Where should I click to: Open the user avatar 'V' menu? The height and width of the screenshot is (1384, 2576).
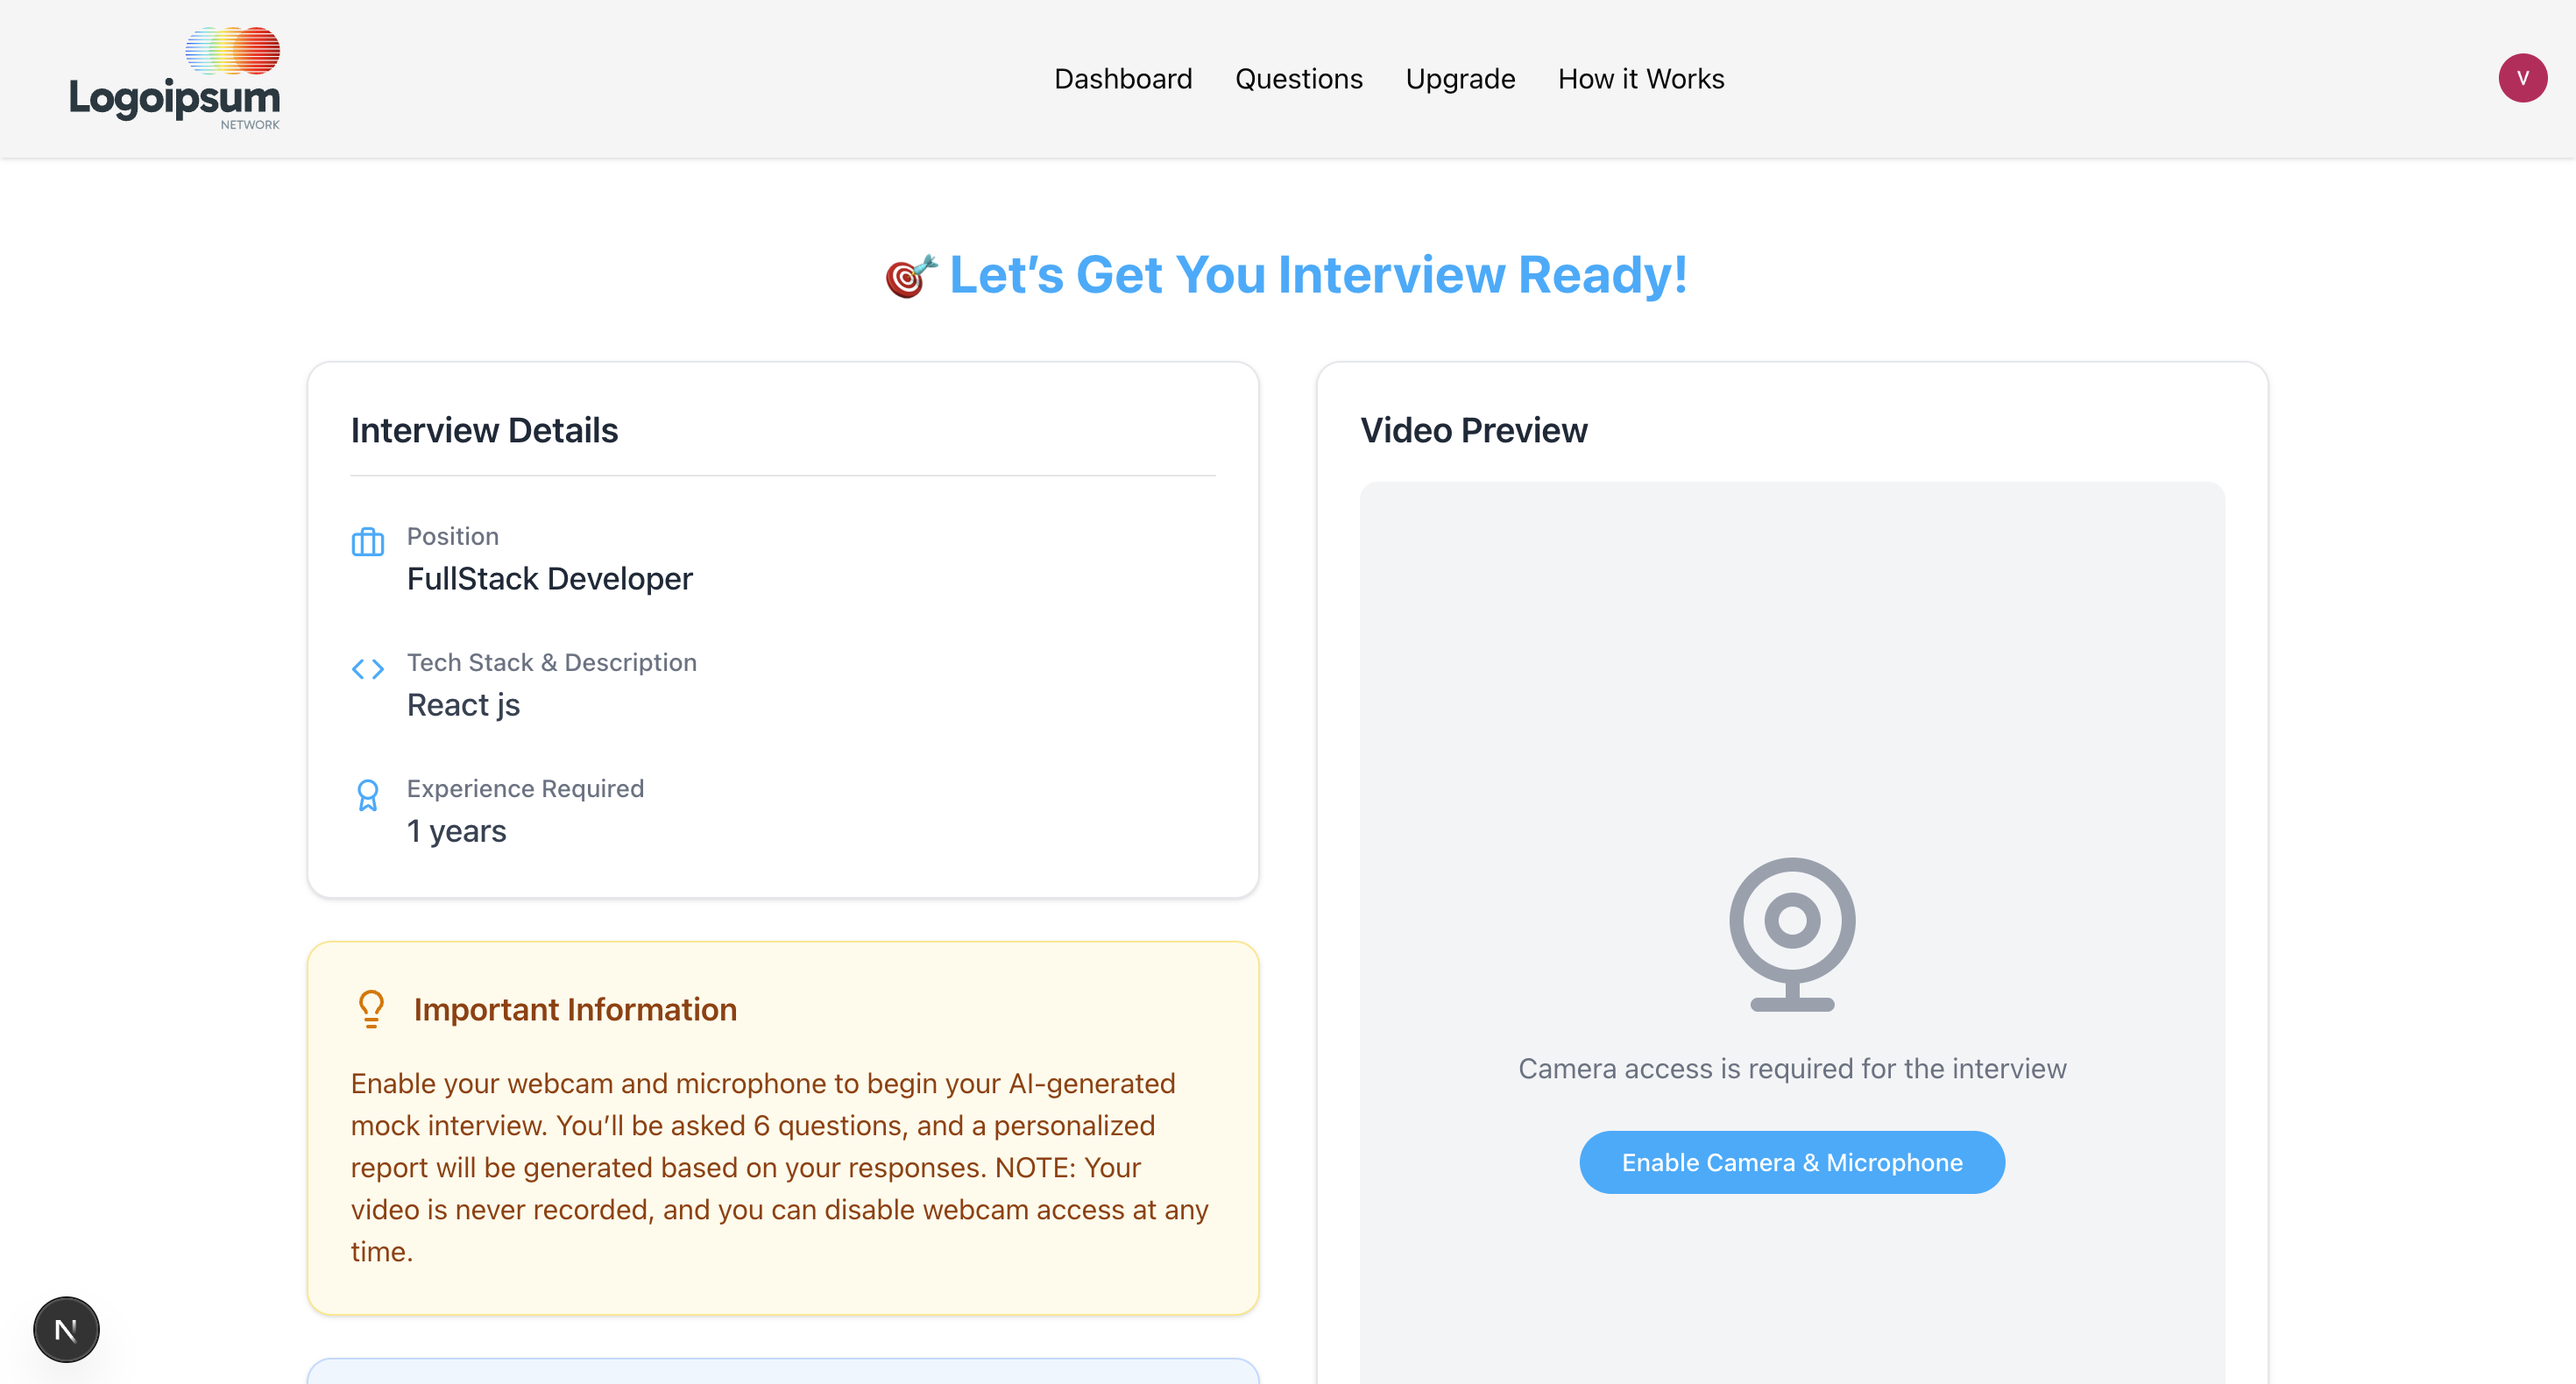(2522, 78)
